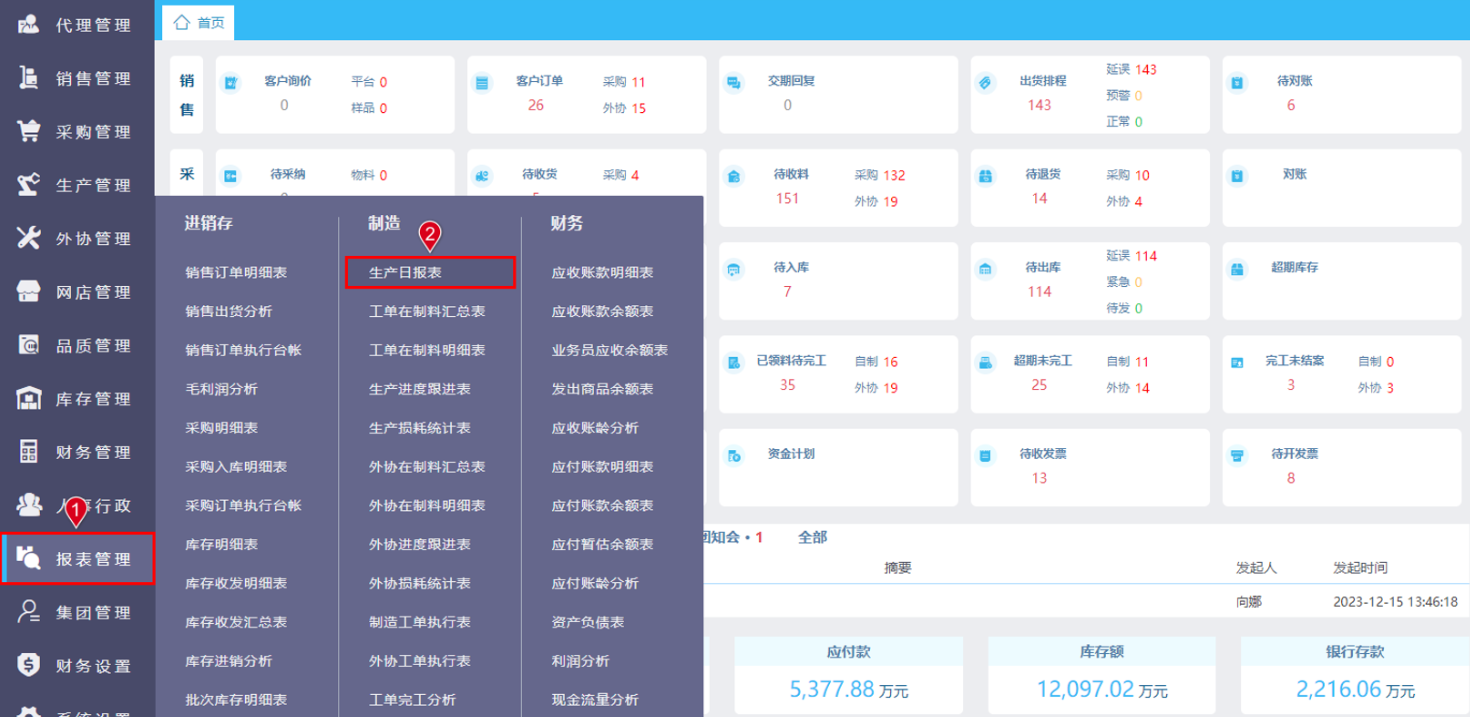Click the 应付款 value 5,377.88
Image resolution: width=1470 pixels, height=717 pixels.
[x=831, y=689]
